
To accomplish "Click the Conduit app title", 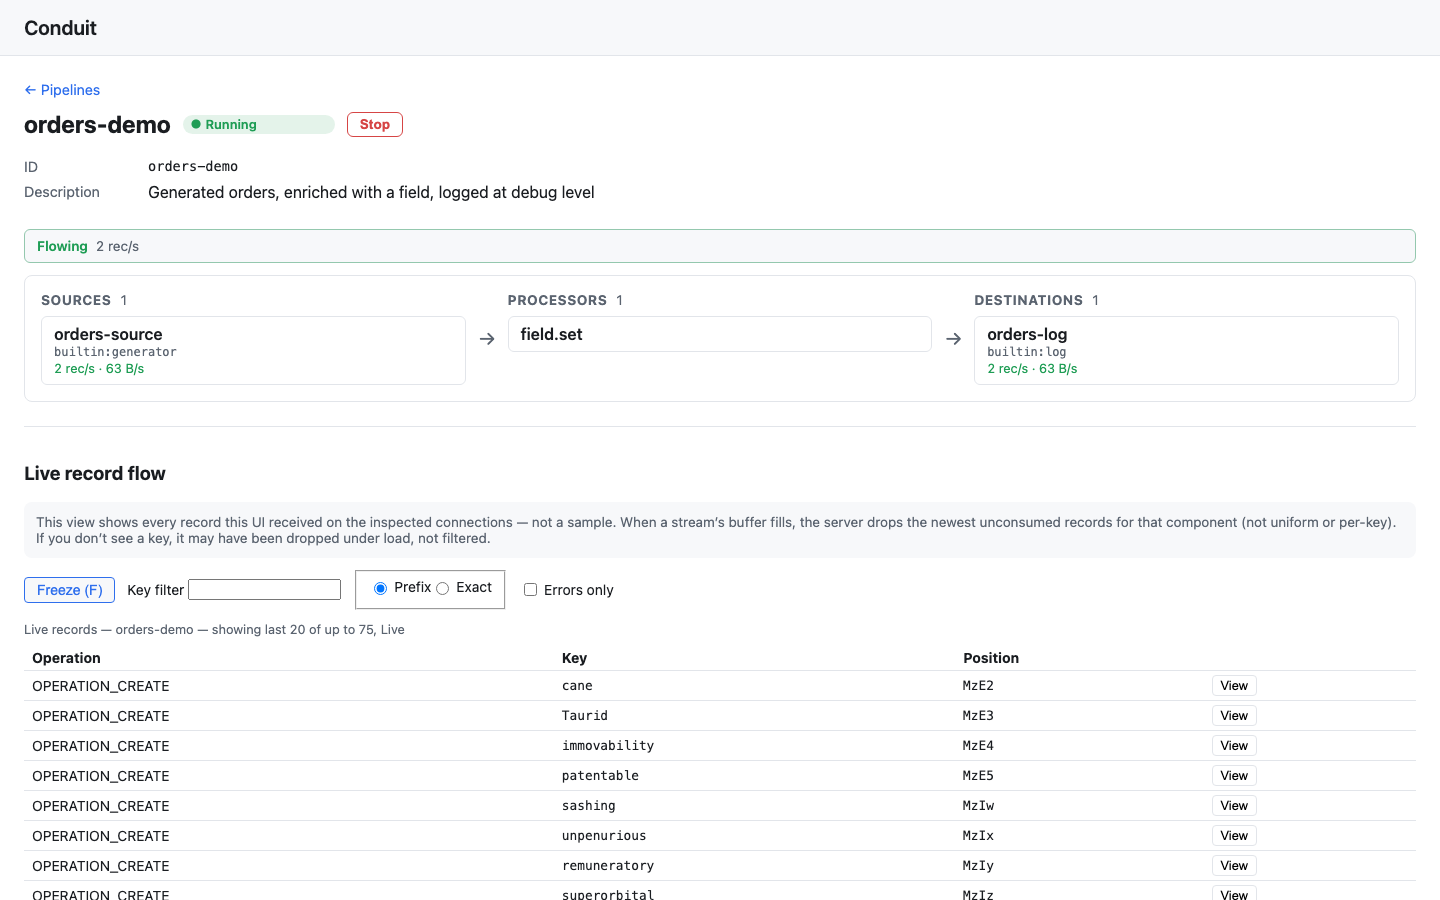I will point(60,28).
